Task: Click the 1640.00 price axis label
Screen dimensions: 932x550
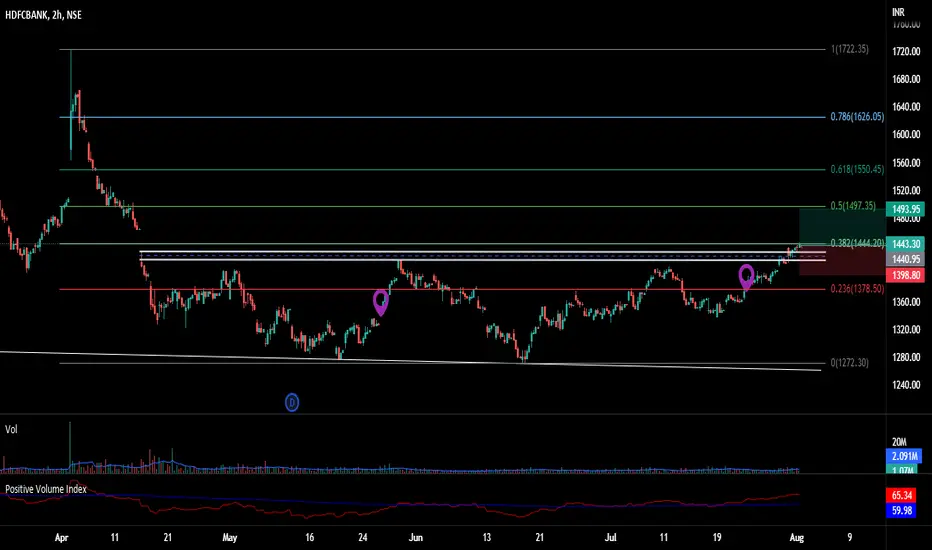Action: click(906, 107)
